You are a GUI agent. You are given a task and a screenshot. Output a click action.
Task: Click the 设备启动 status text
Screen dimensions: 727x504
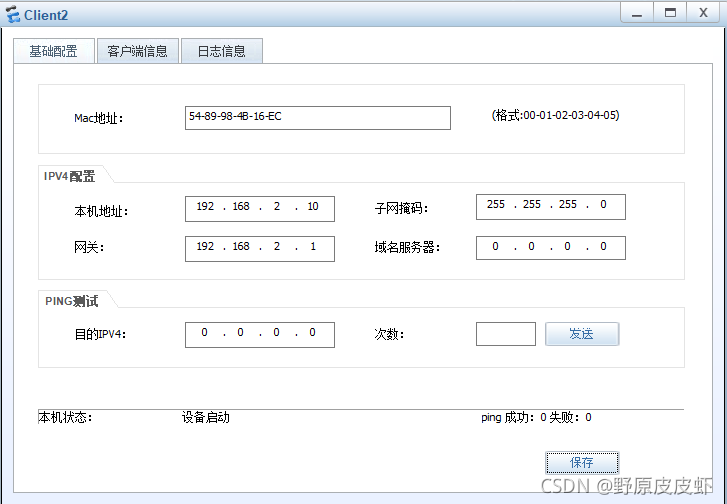click(x=205, y=417)
